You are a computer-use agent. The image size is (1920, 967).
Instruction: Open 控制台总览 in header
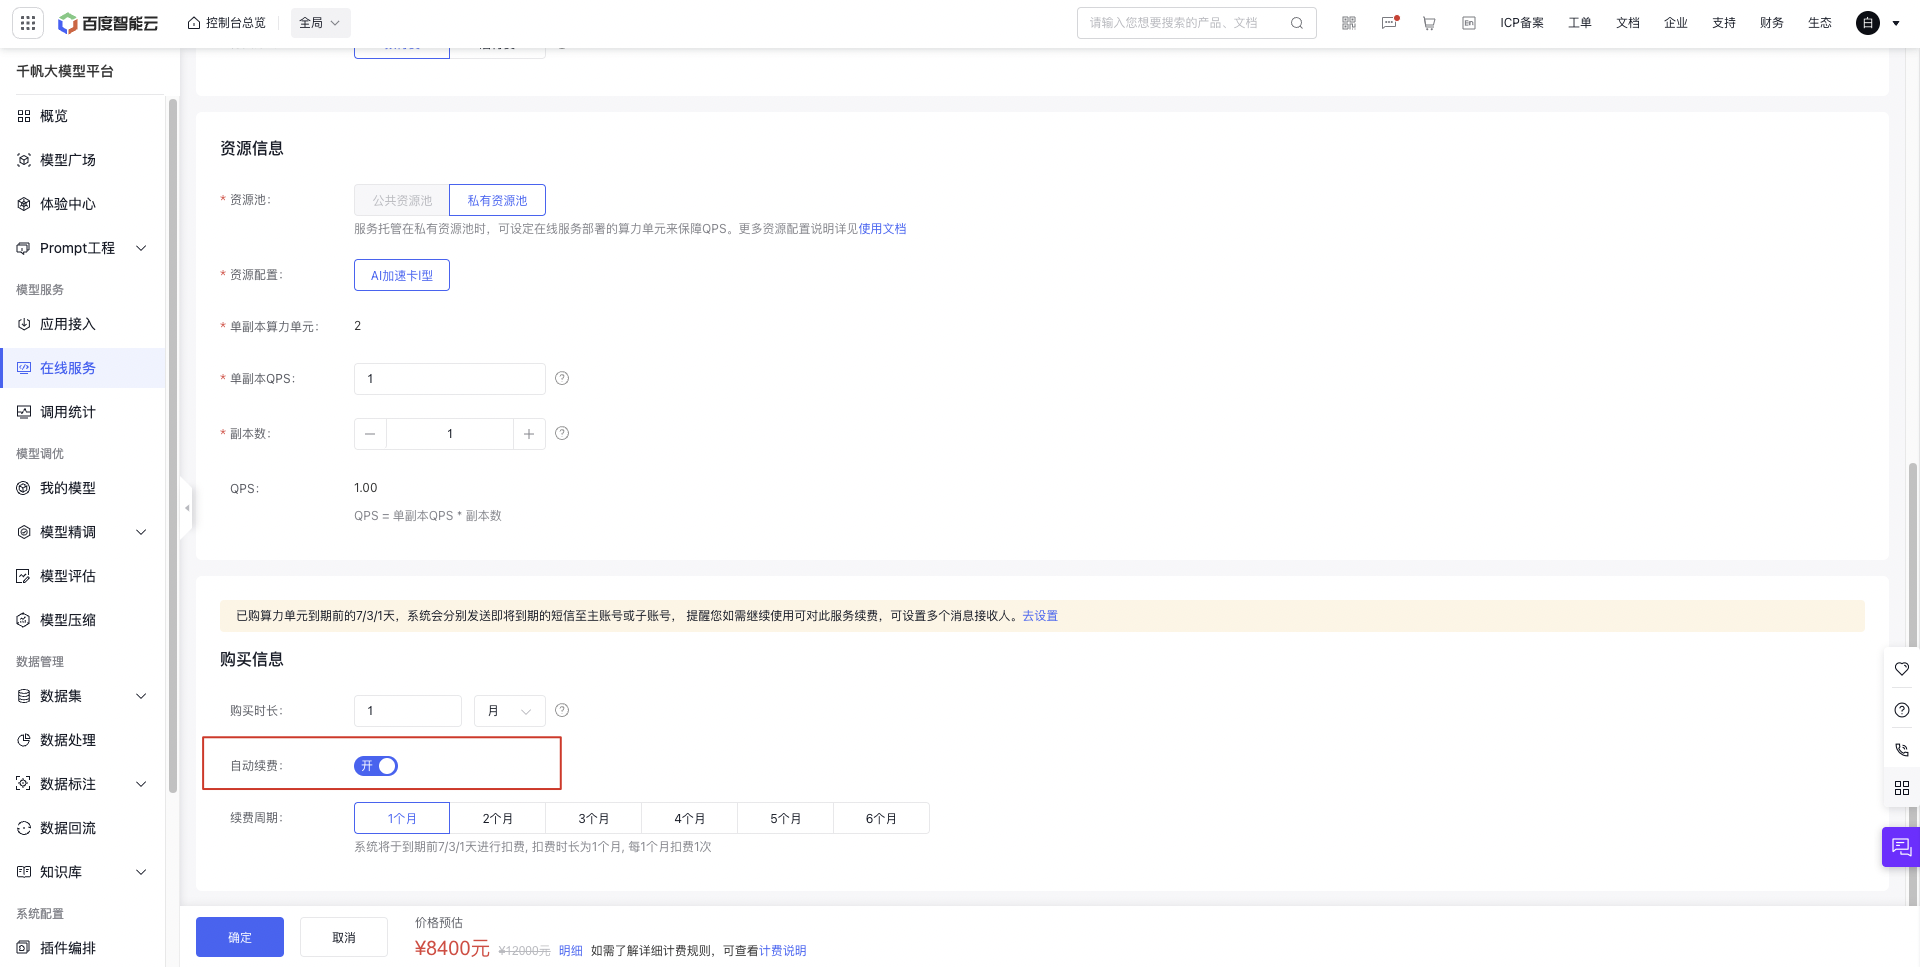pos(227,23)
